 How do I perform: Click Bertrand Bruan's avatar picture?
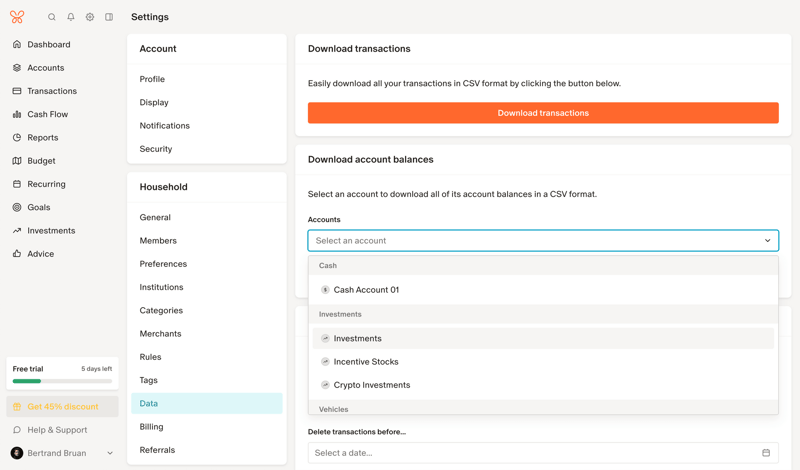pos(17,453)
